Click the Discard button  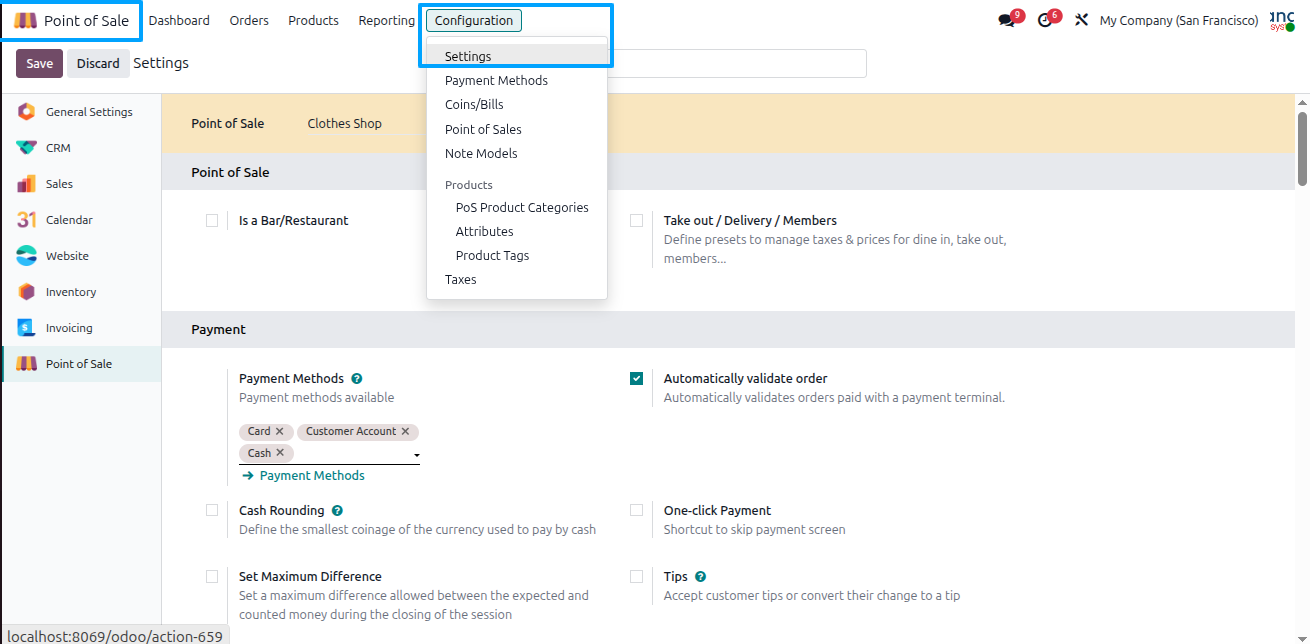point(98,63)
